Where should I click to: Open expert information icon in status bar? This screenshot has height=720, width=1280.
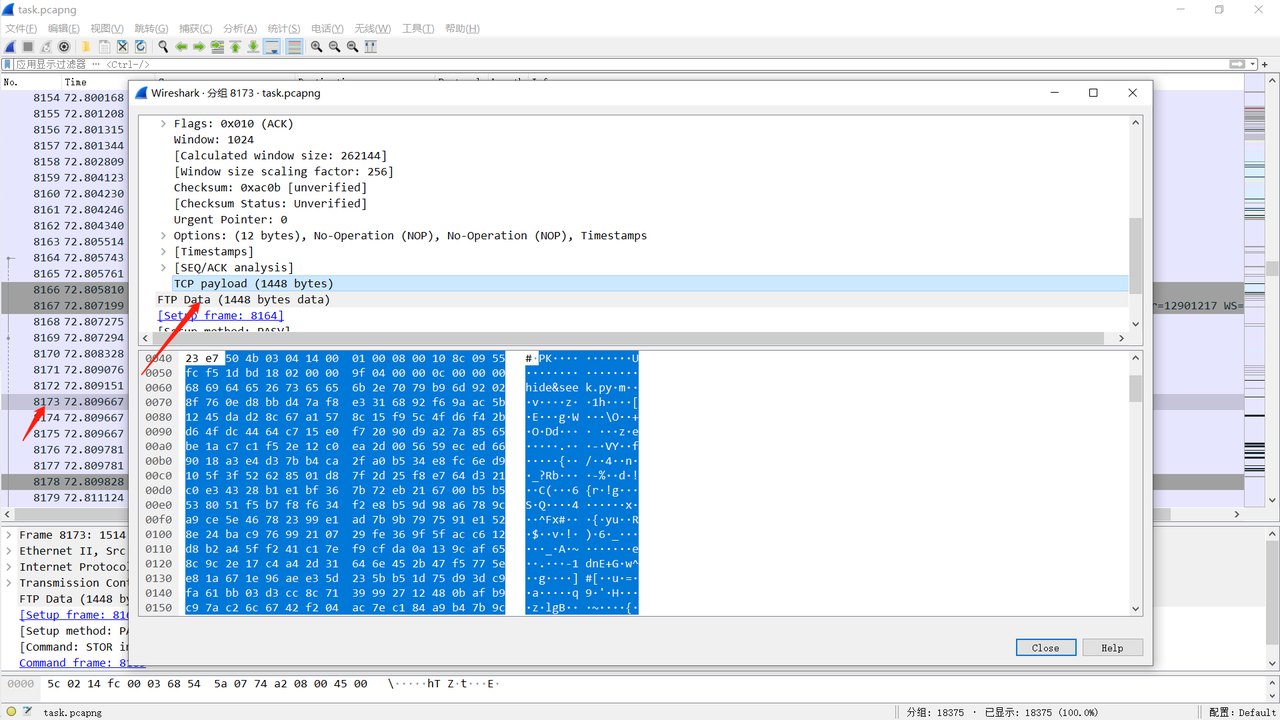click(x=9, y=712)
